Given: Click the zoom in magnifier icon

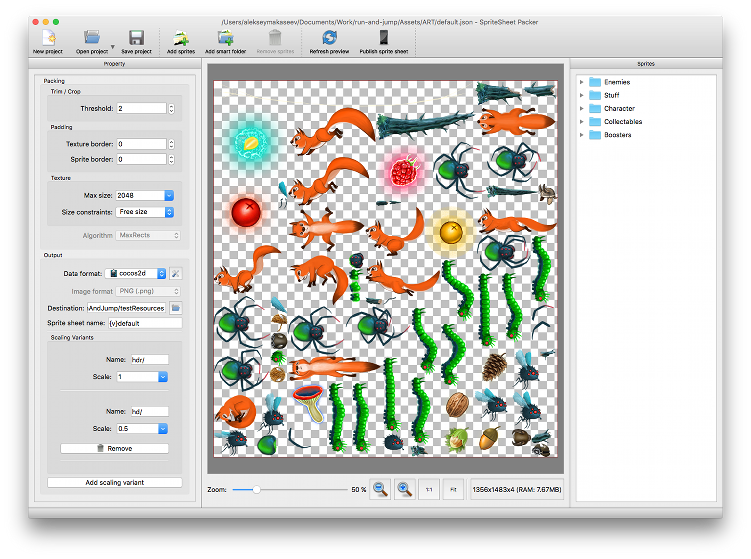Looking at the screenshot, I should (405, 490).
